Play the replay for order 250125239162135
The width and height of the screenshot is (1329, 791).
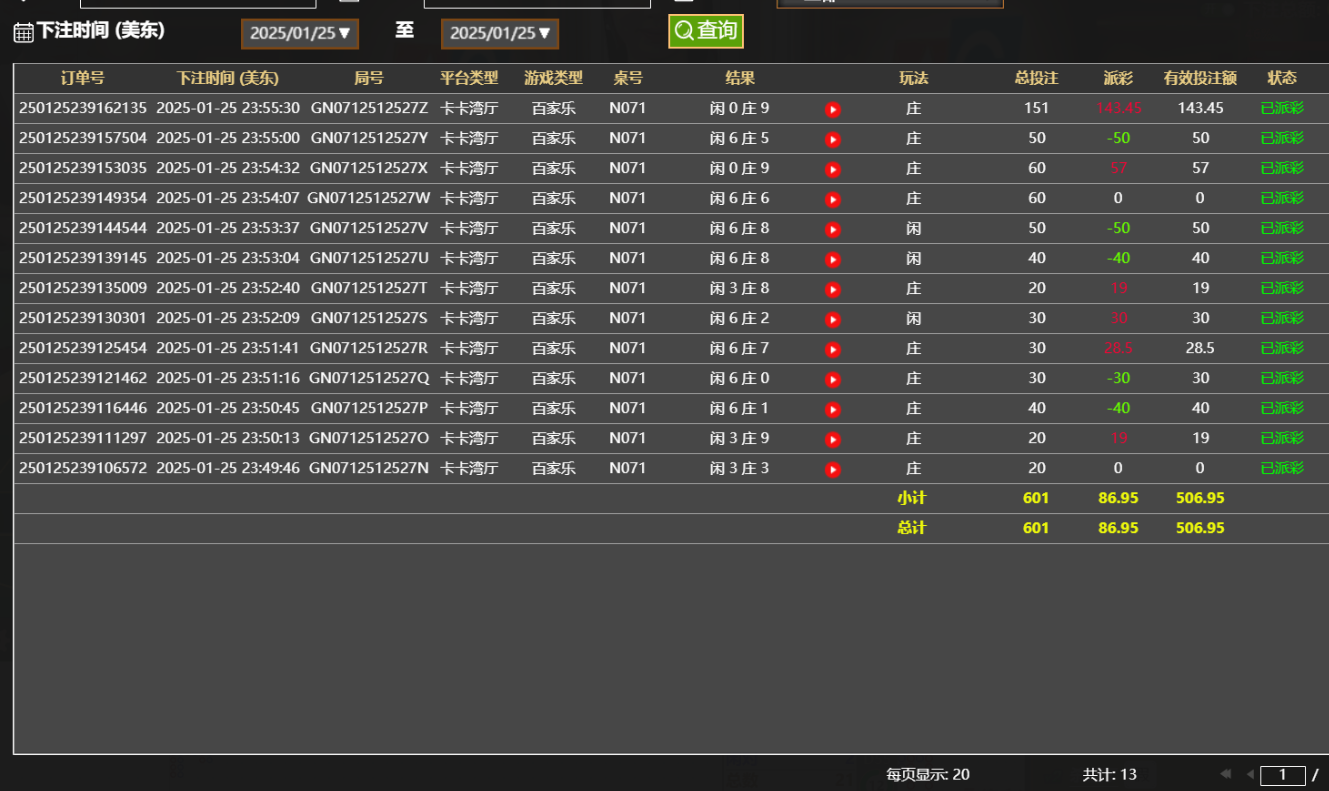pyautogui.click(x=833, y=108)
